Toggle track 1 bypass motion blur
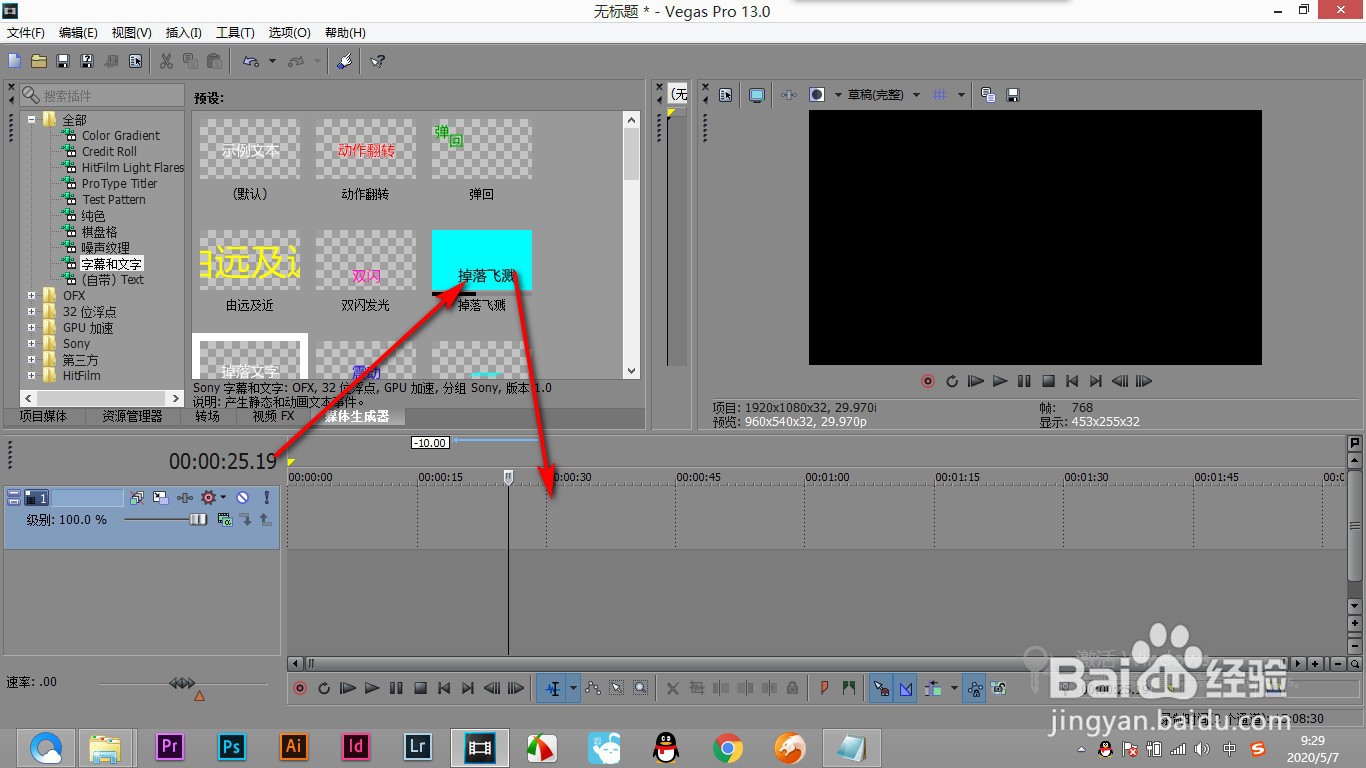 (x=137, y=497)
